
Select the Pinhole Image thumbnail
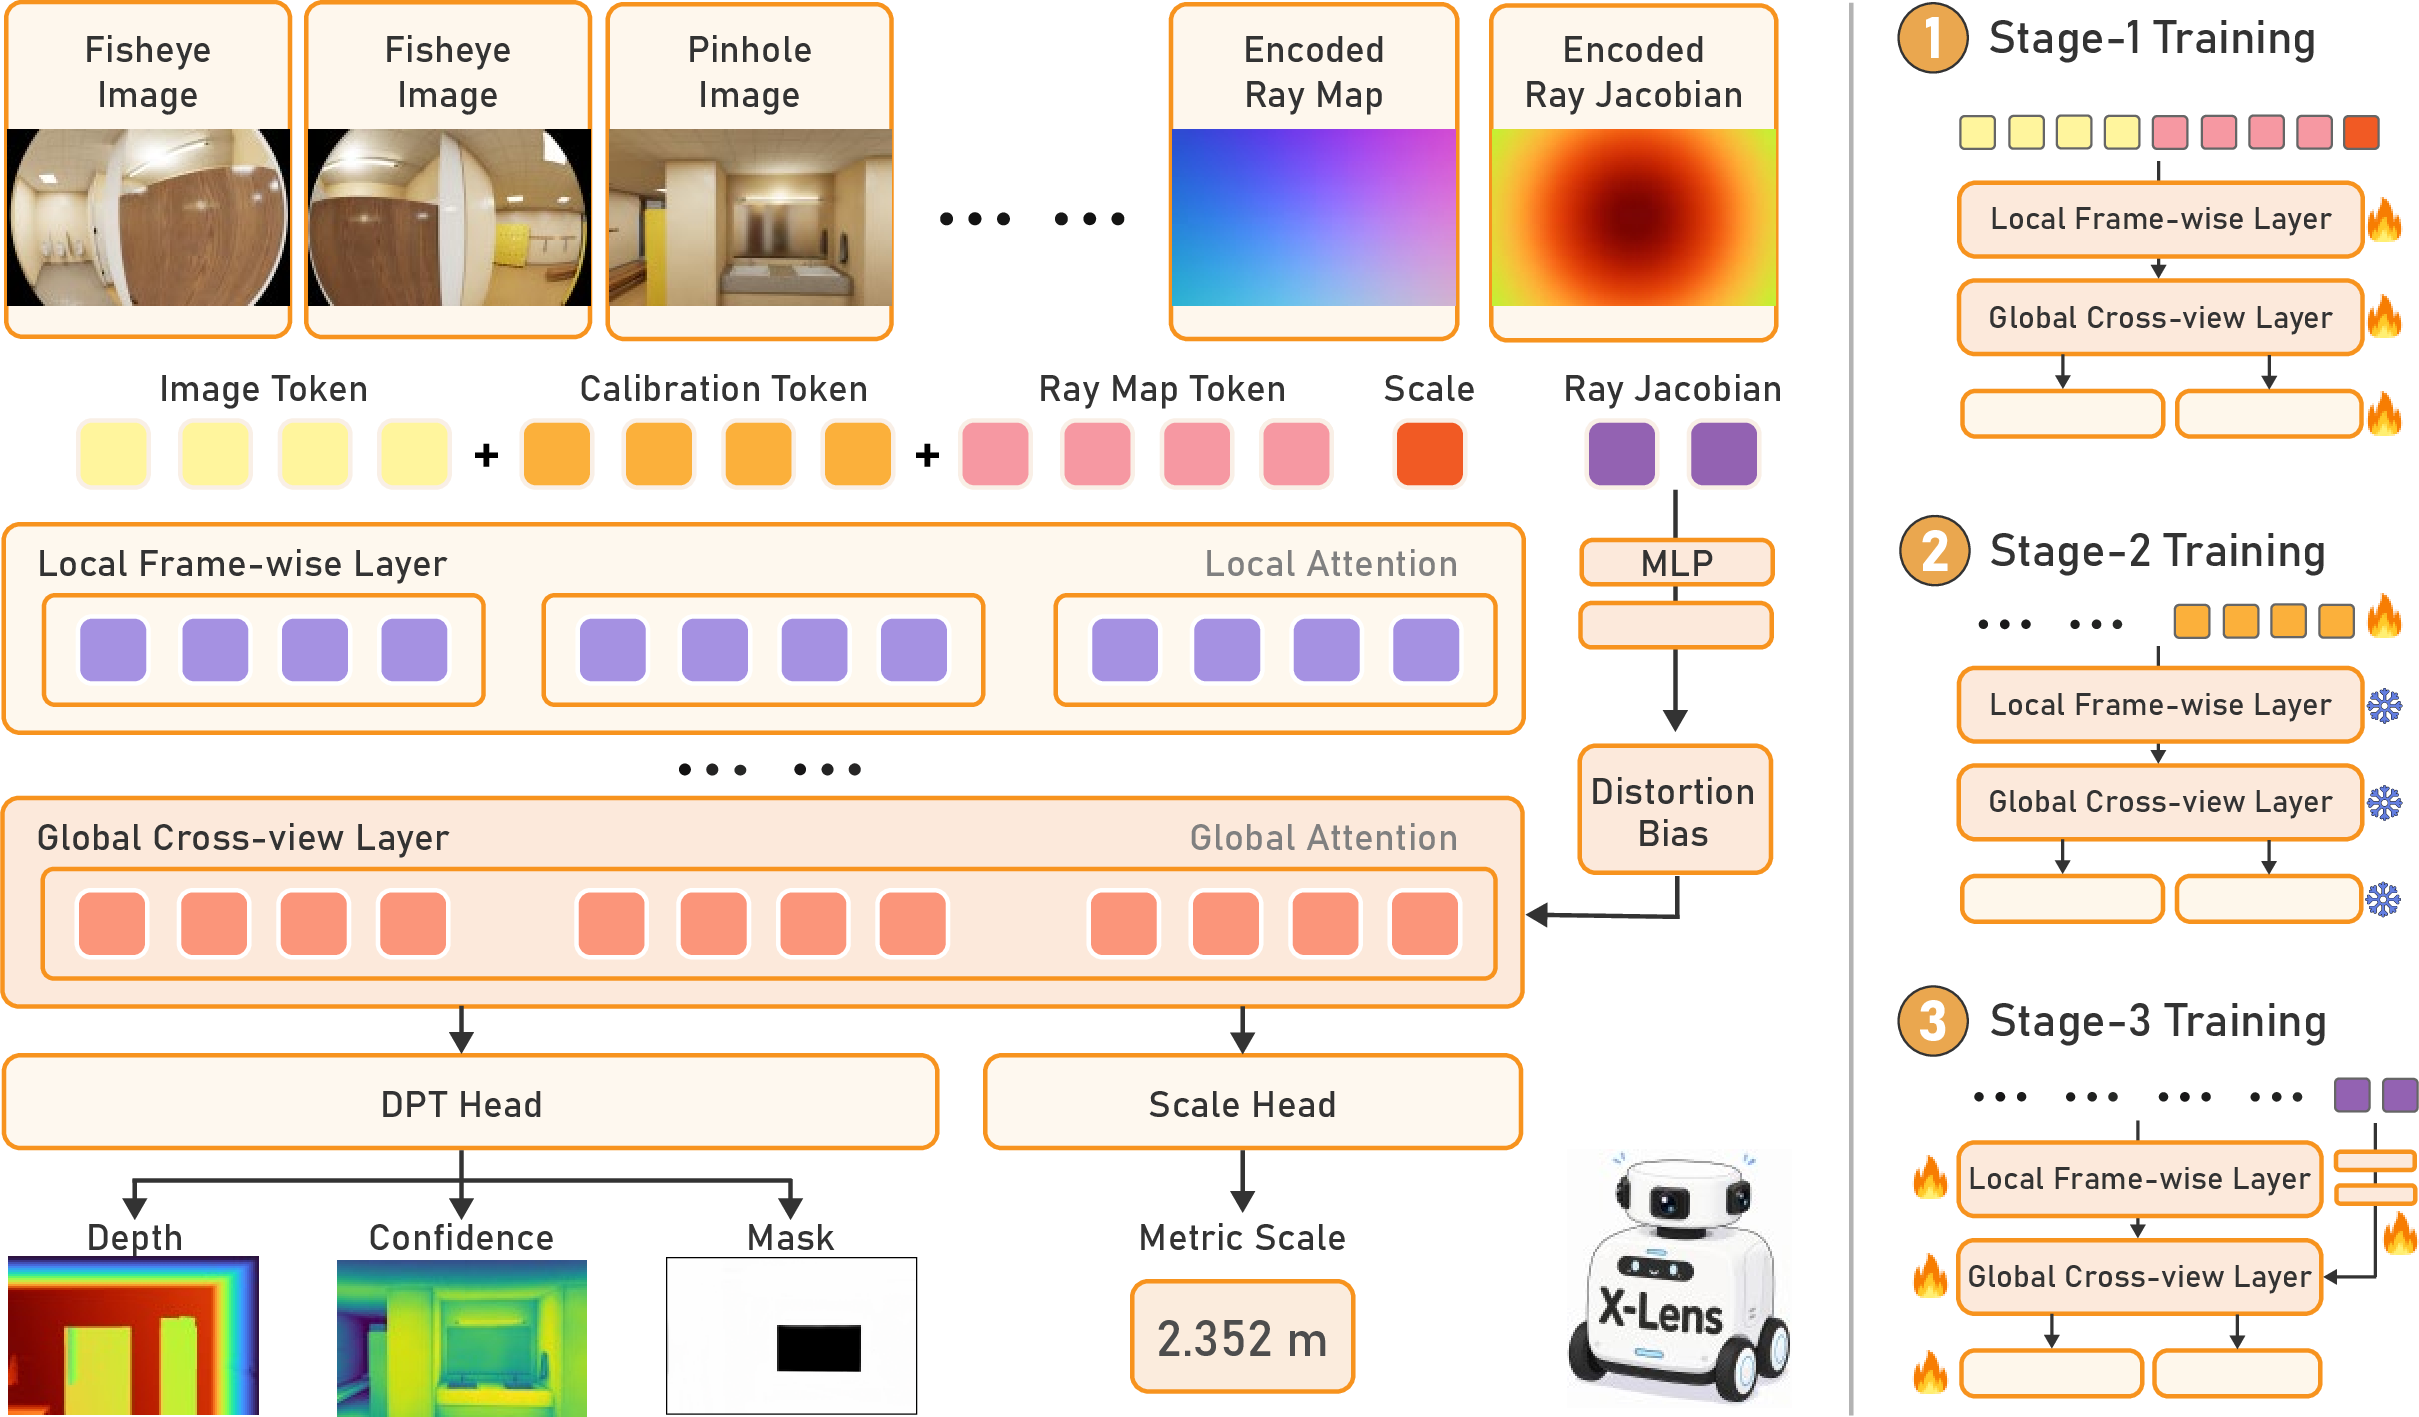coord(750,217)
